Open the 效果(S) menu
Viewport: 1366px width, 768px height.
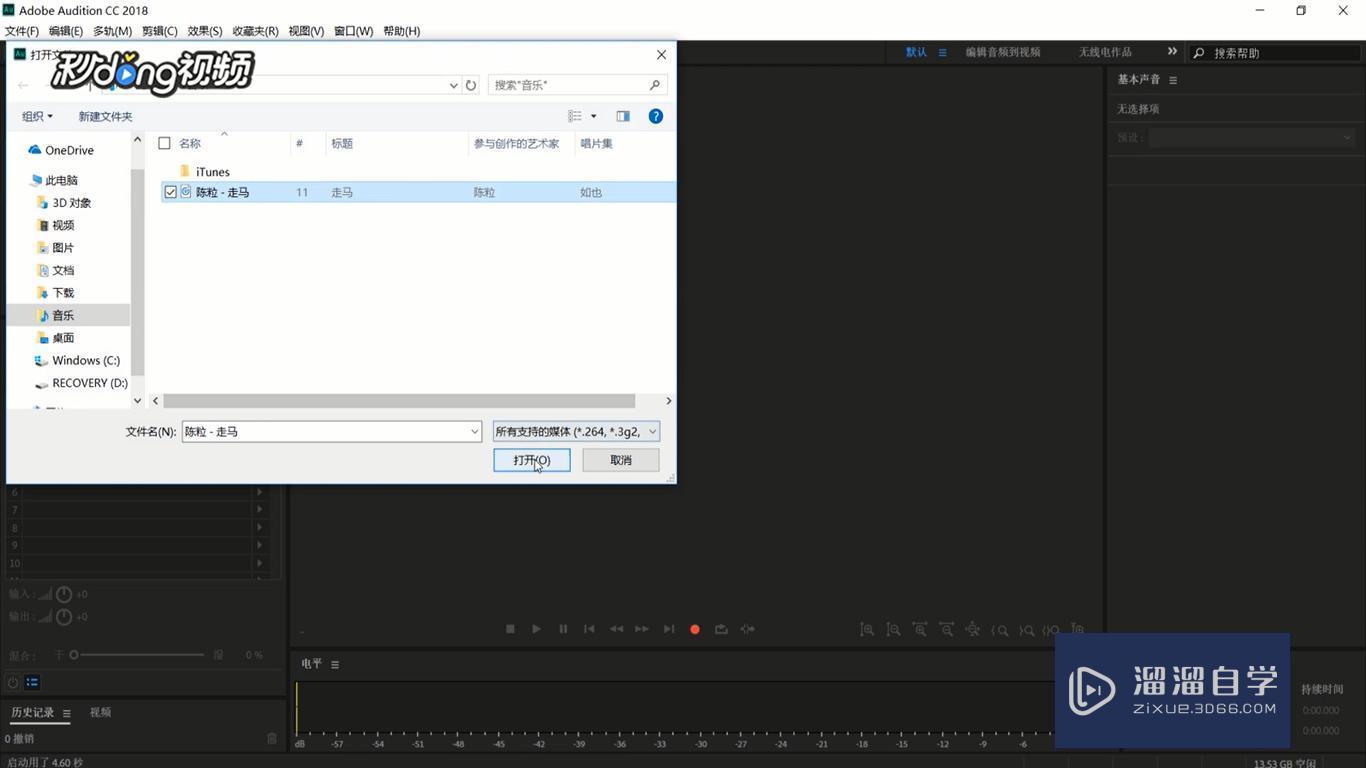[x=204, y=31]
